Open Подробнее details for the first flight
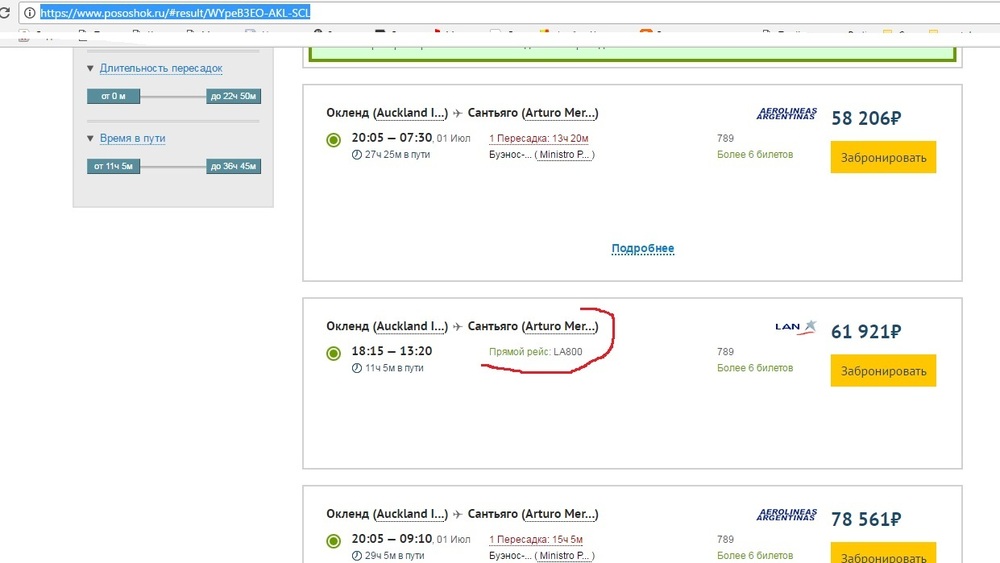The width and height of the screenshot is (1000, 563). click(643, 248)
